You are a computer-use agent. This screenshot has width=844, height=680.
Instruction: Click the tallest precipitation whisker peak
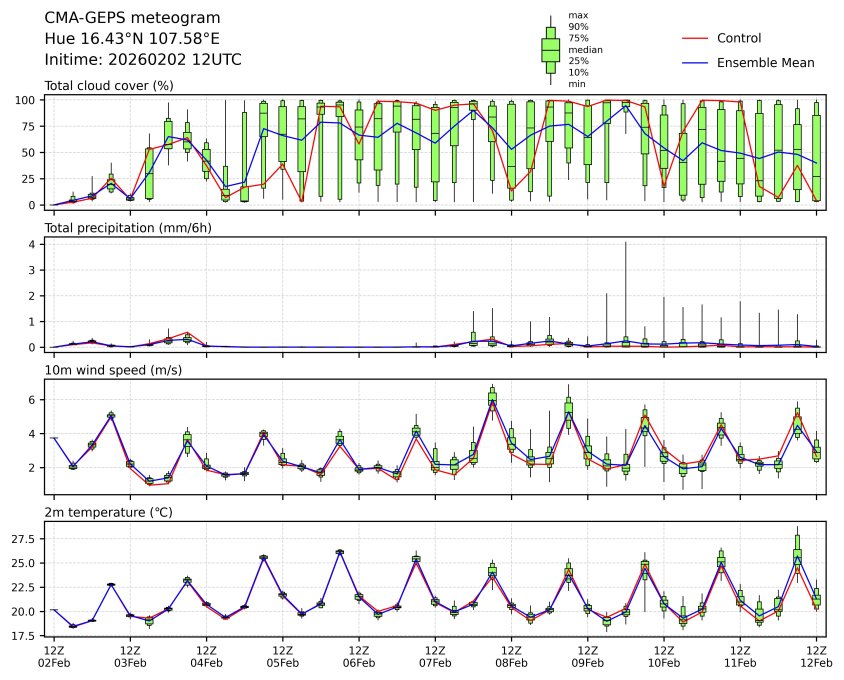626,243
